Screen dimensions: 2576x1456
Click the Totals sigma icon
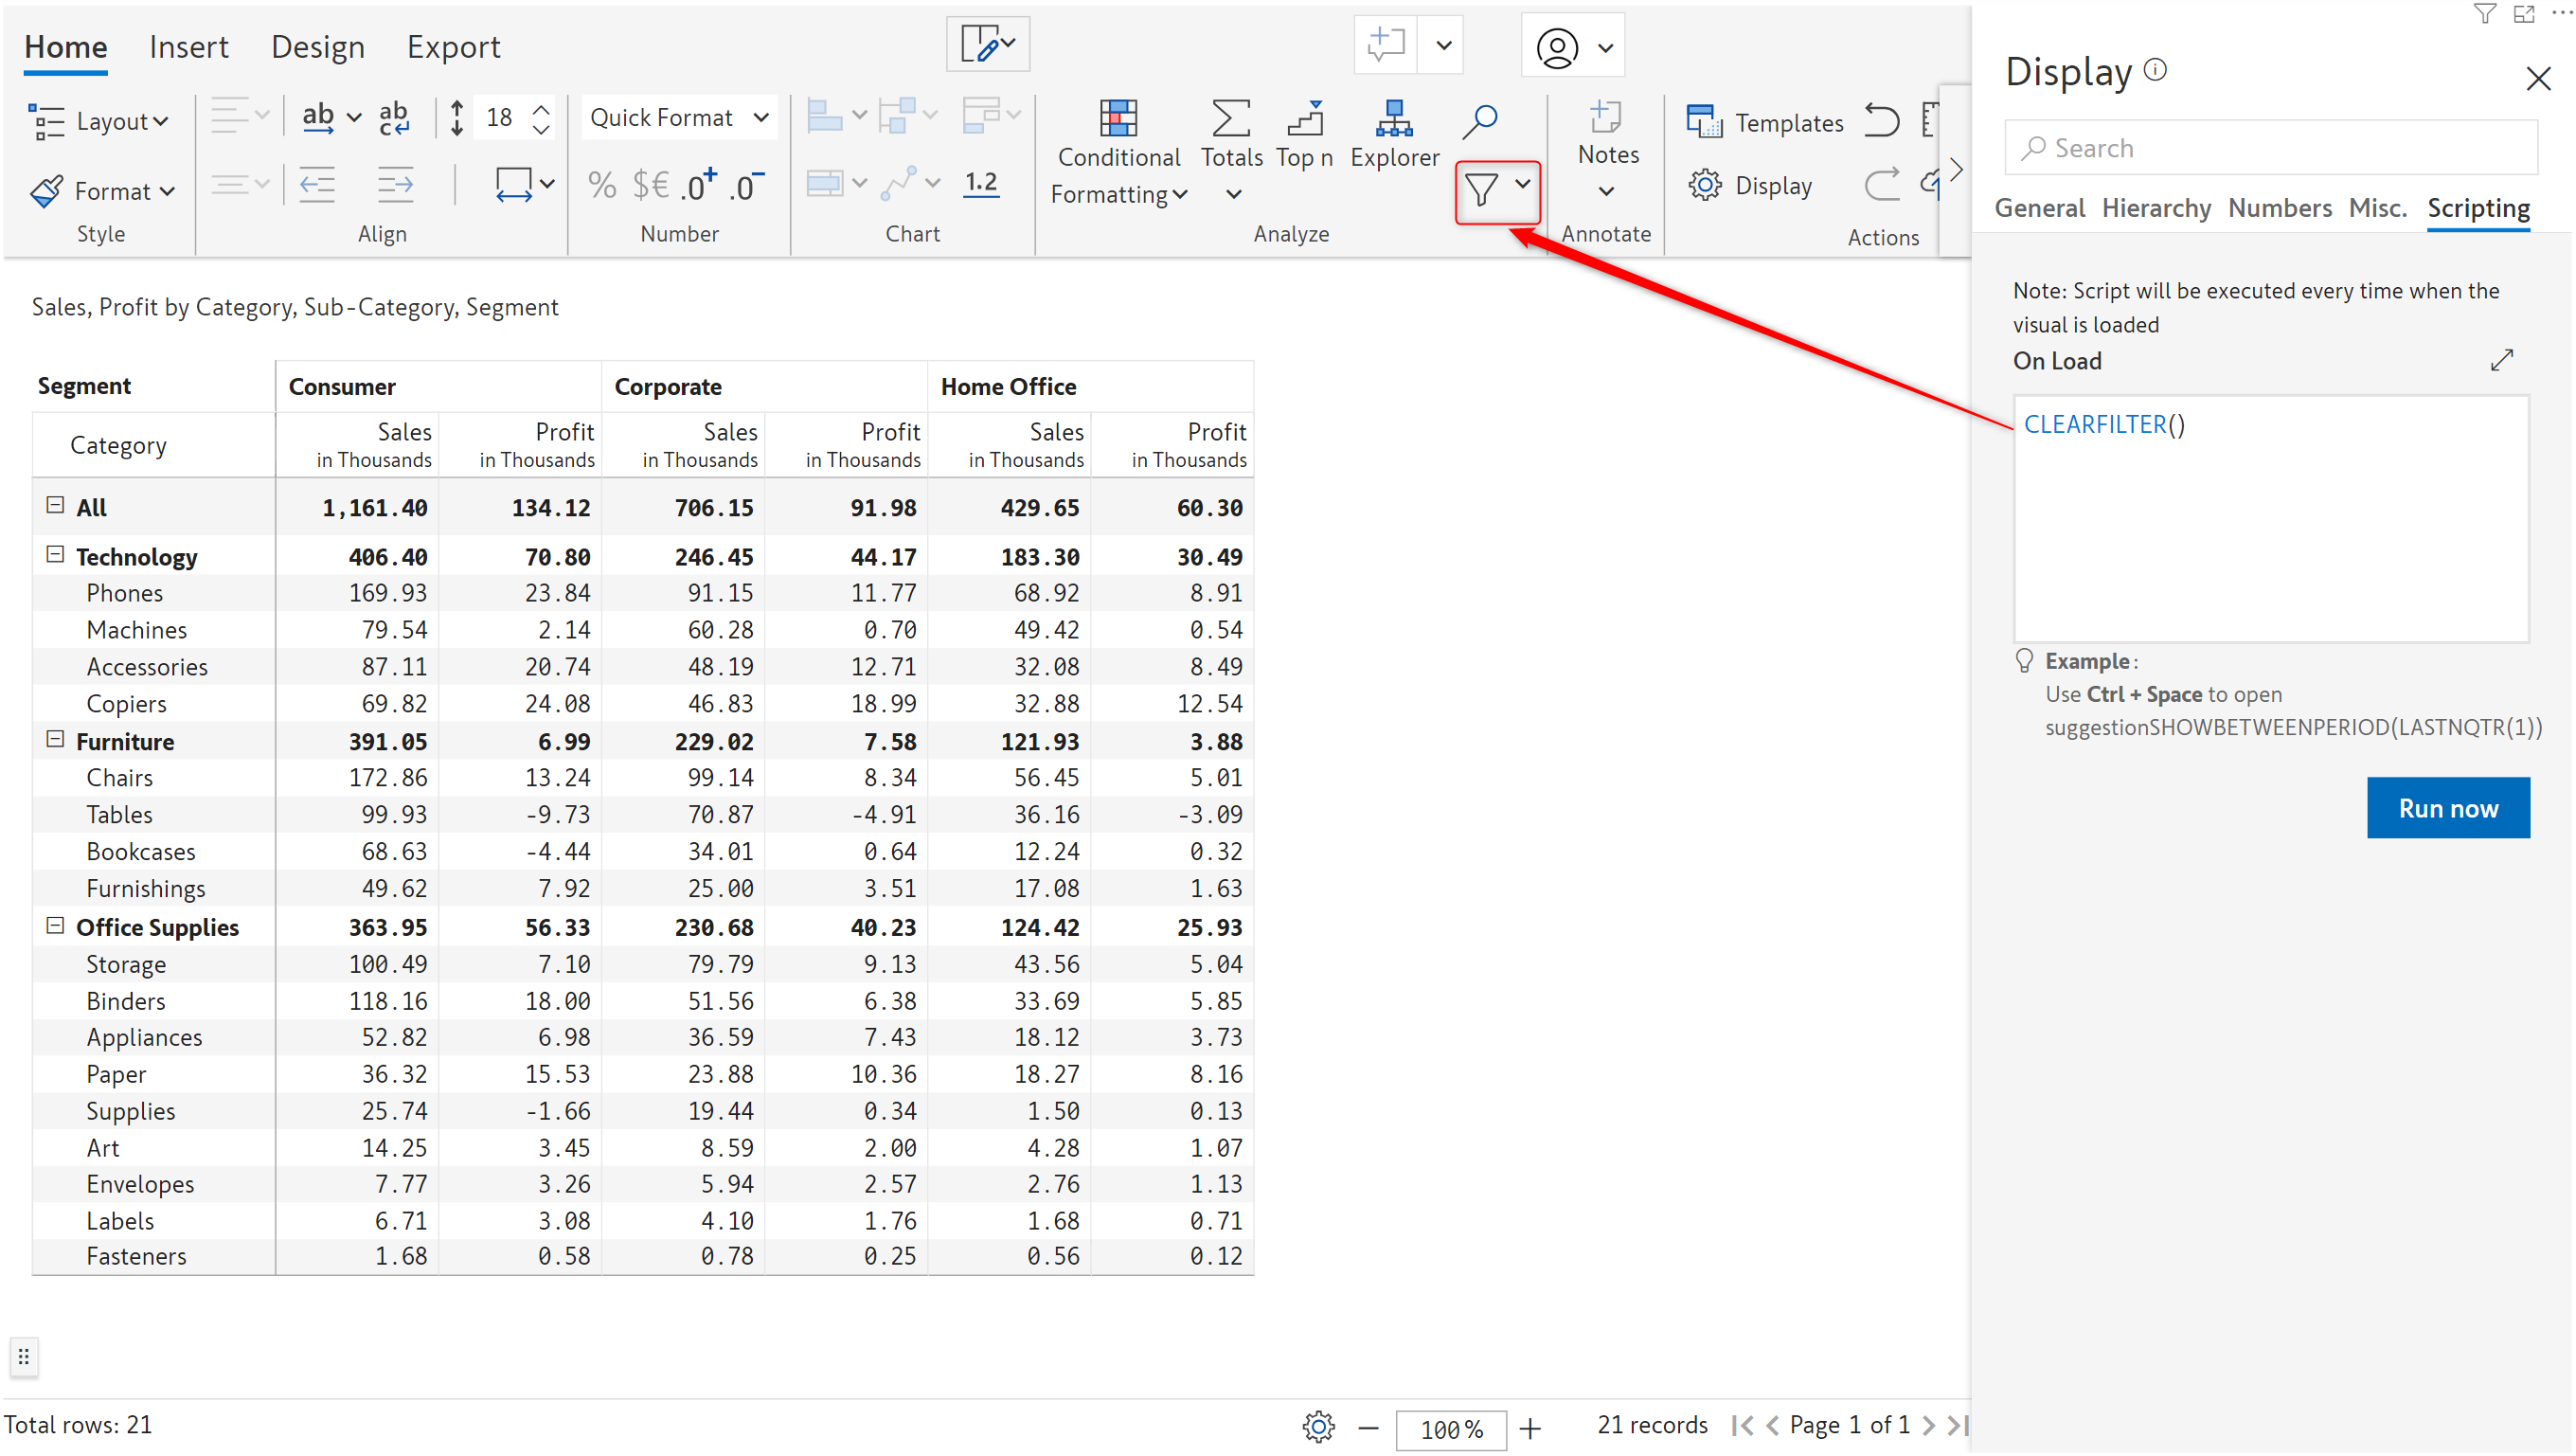click(1230, 120)
